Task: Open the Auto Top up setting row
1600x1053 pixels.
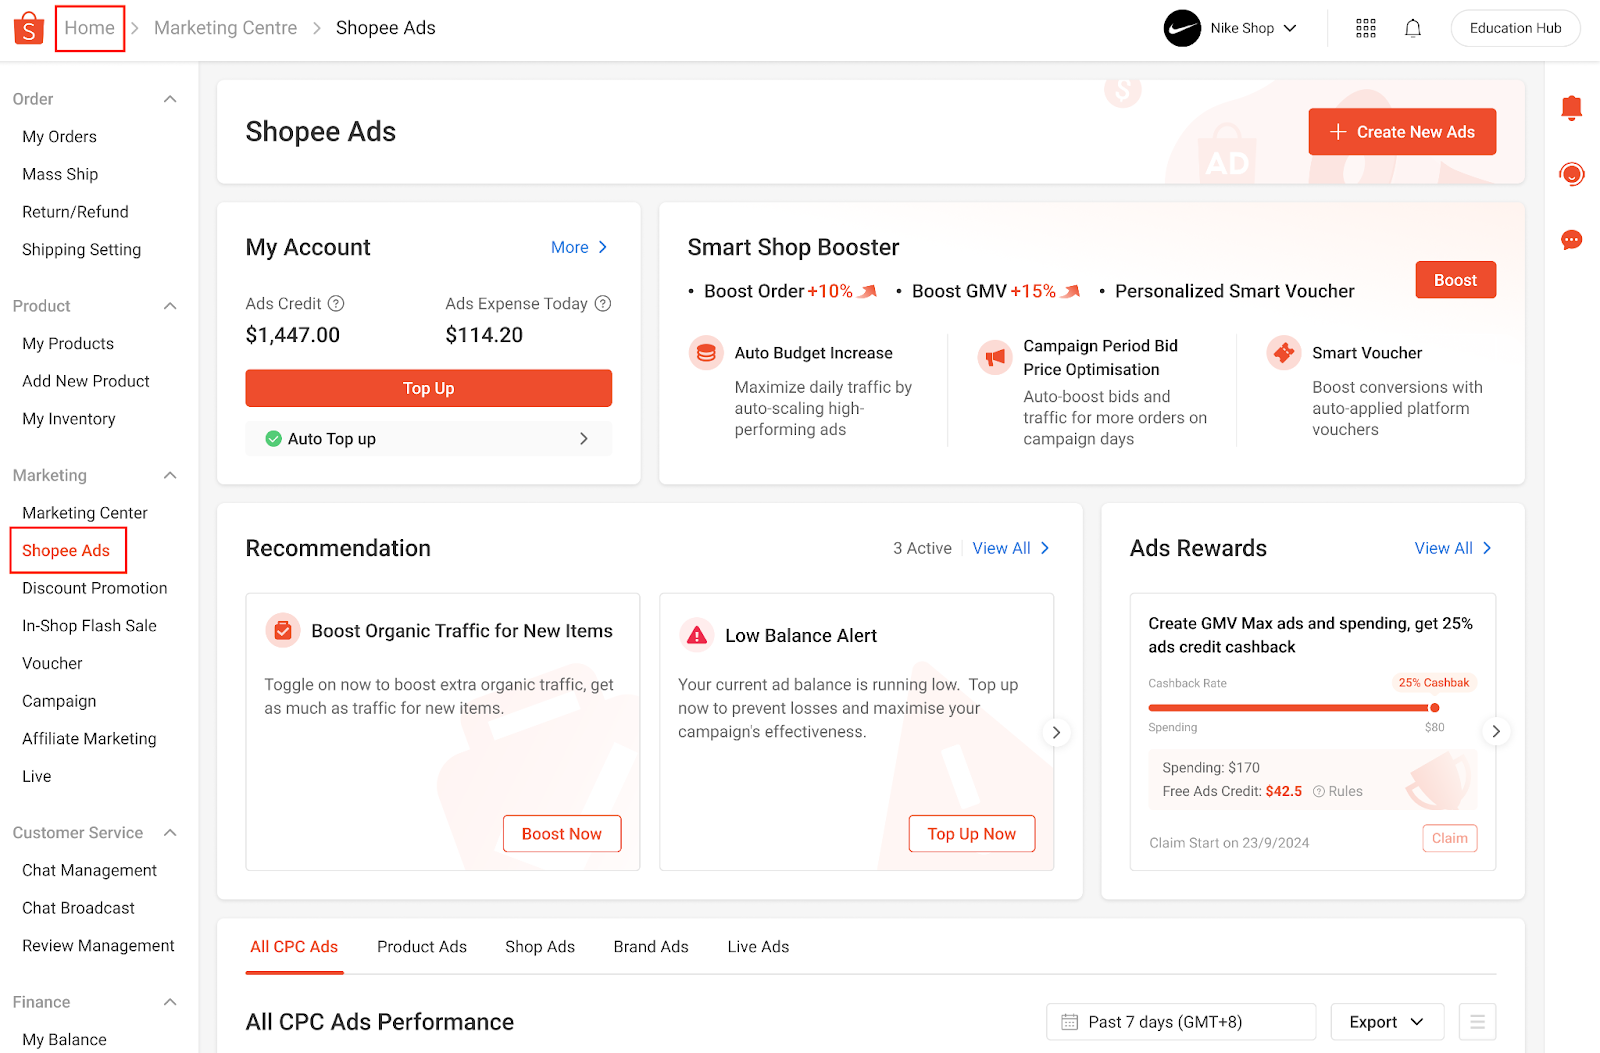Action: [428, 439]
